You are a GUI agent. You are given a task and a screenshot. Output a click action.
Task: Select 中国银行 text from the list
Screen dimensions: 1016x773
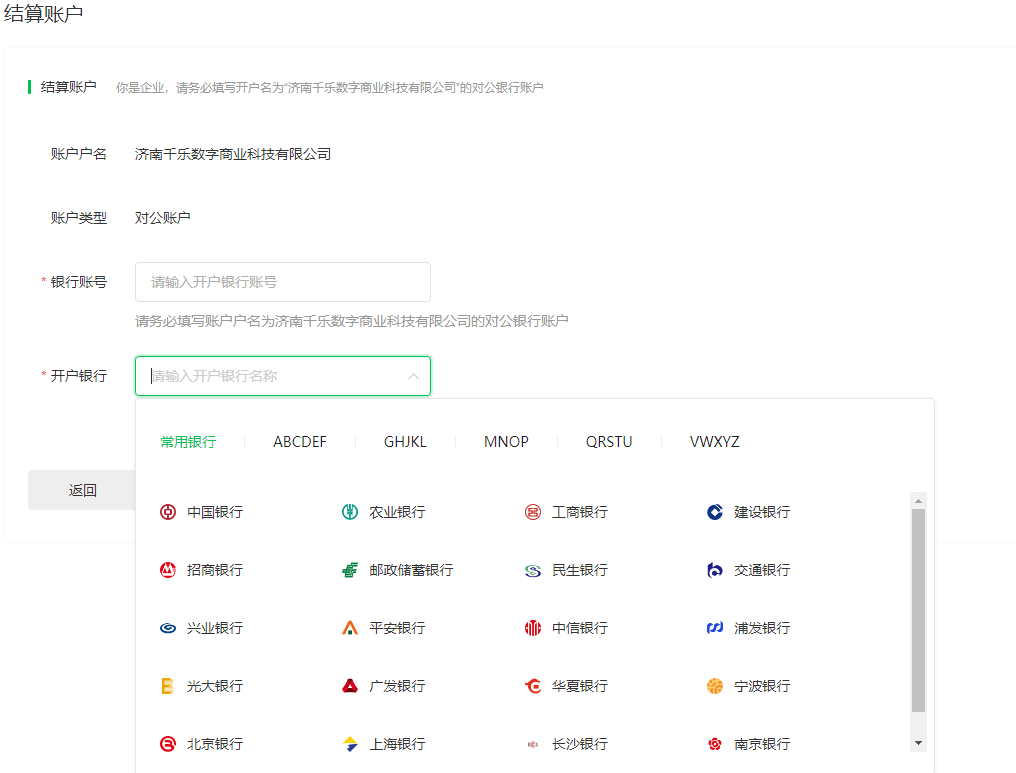(x=215, y=512)
